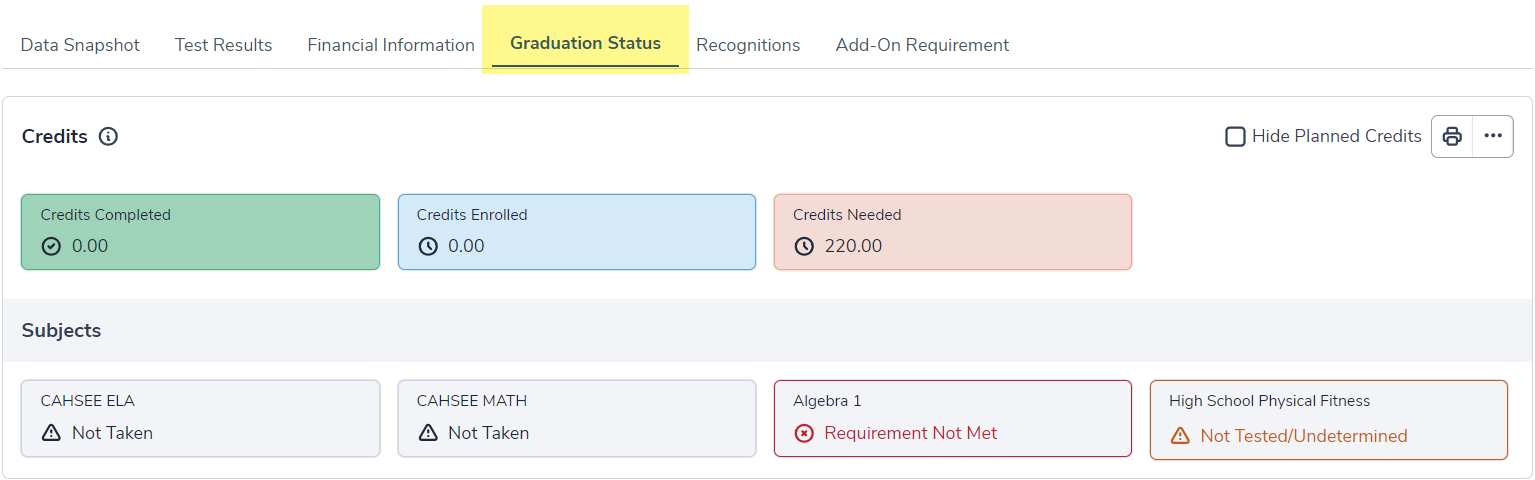Print the graduation status credits
Viewport: 1535px width, 480px height.
pos(1452,136)
